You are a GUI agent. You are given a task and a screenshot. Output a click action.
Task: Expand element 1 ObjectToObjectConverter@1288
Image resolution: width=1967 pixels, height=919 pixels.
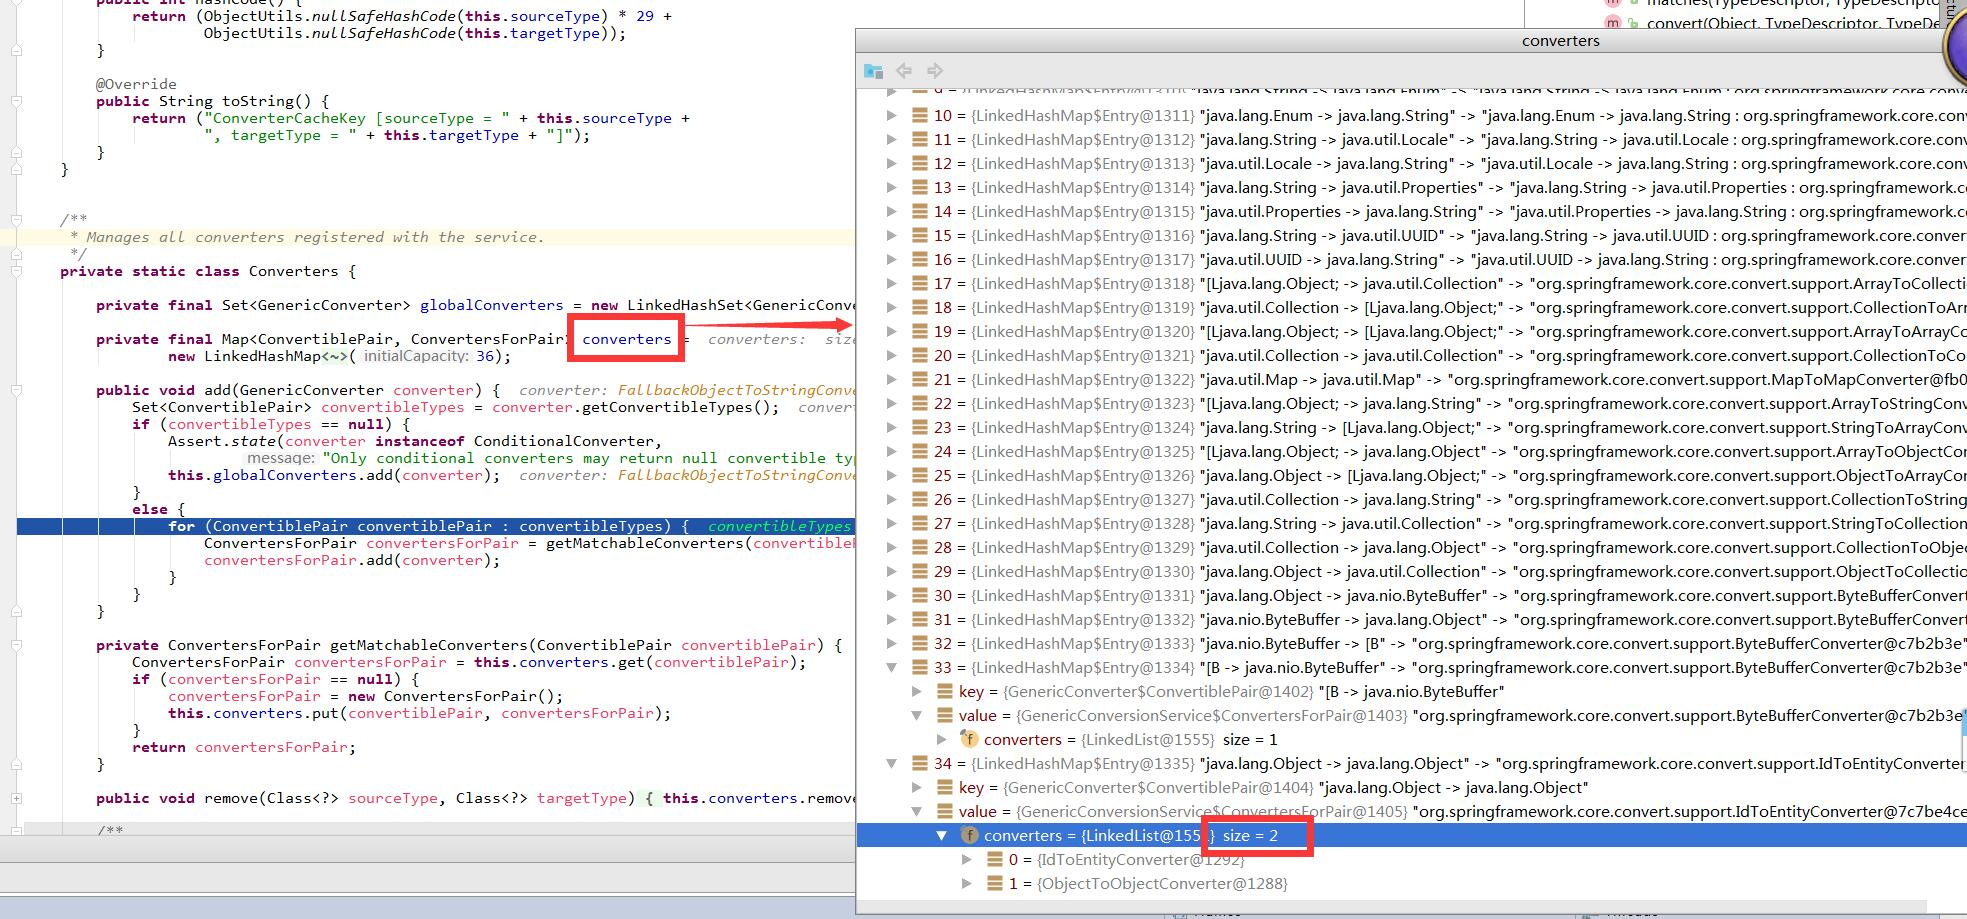click(966, 883)
